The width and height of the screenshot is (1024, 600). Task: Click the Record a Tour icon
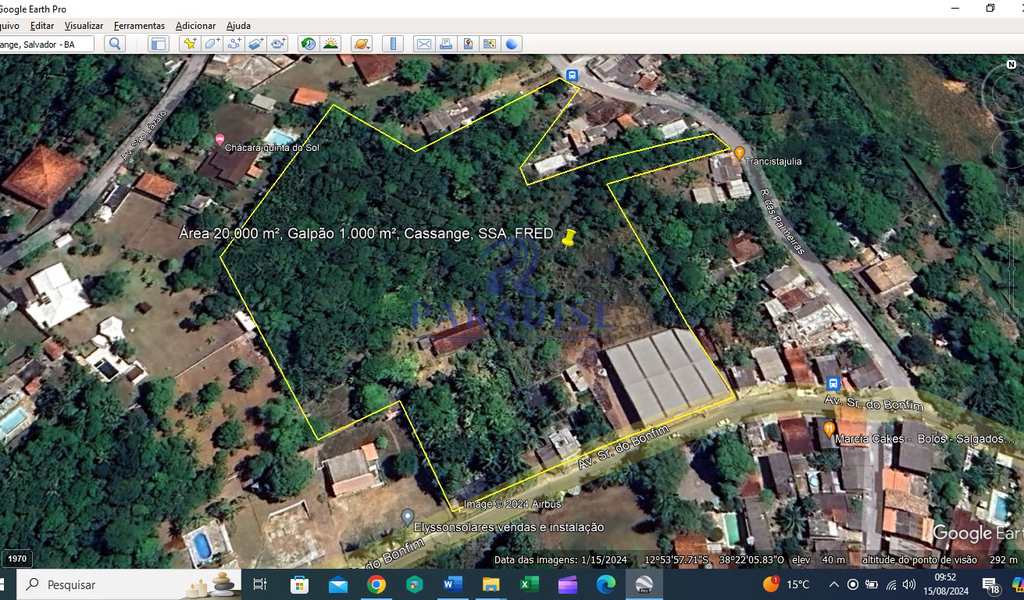(278, 44)
